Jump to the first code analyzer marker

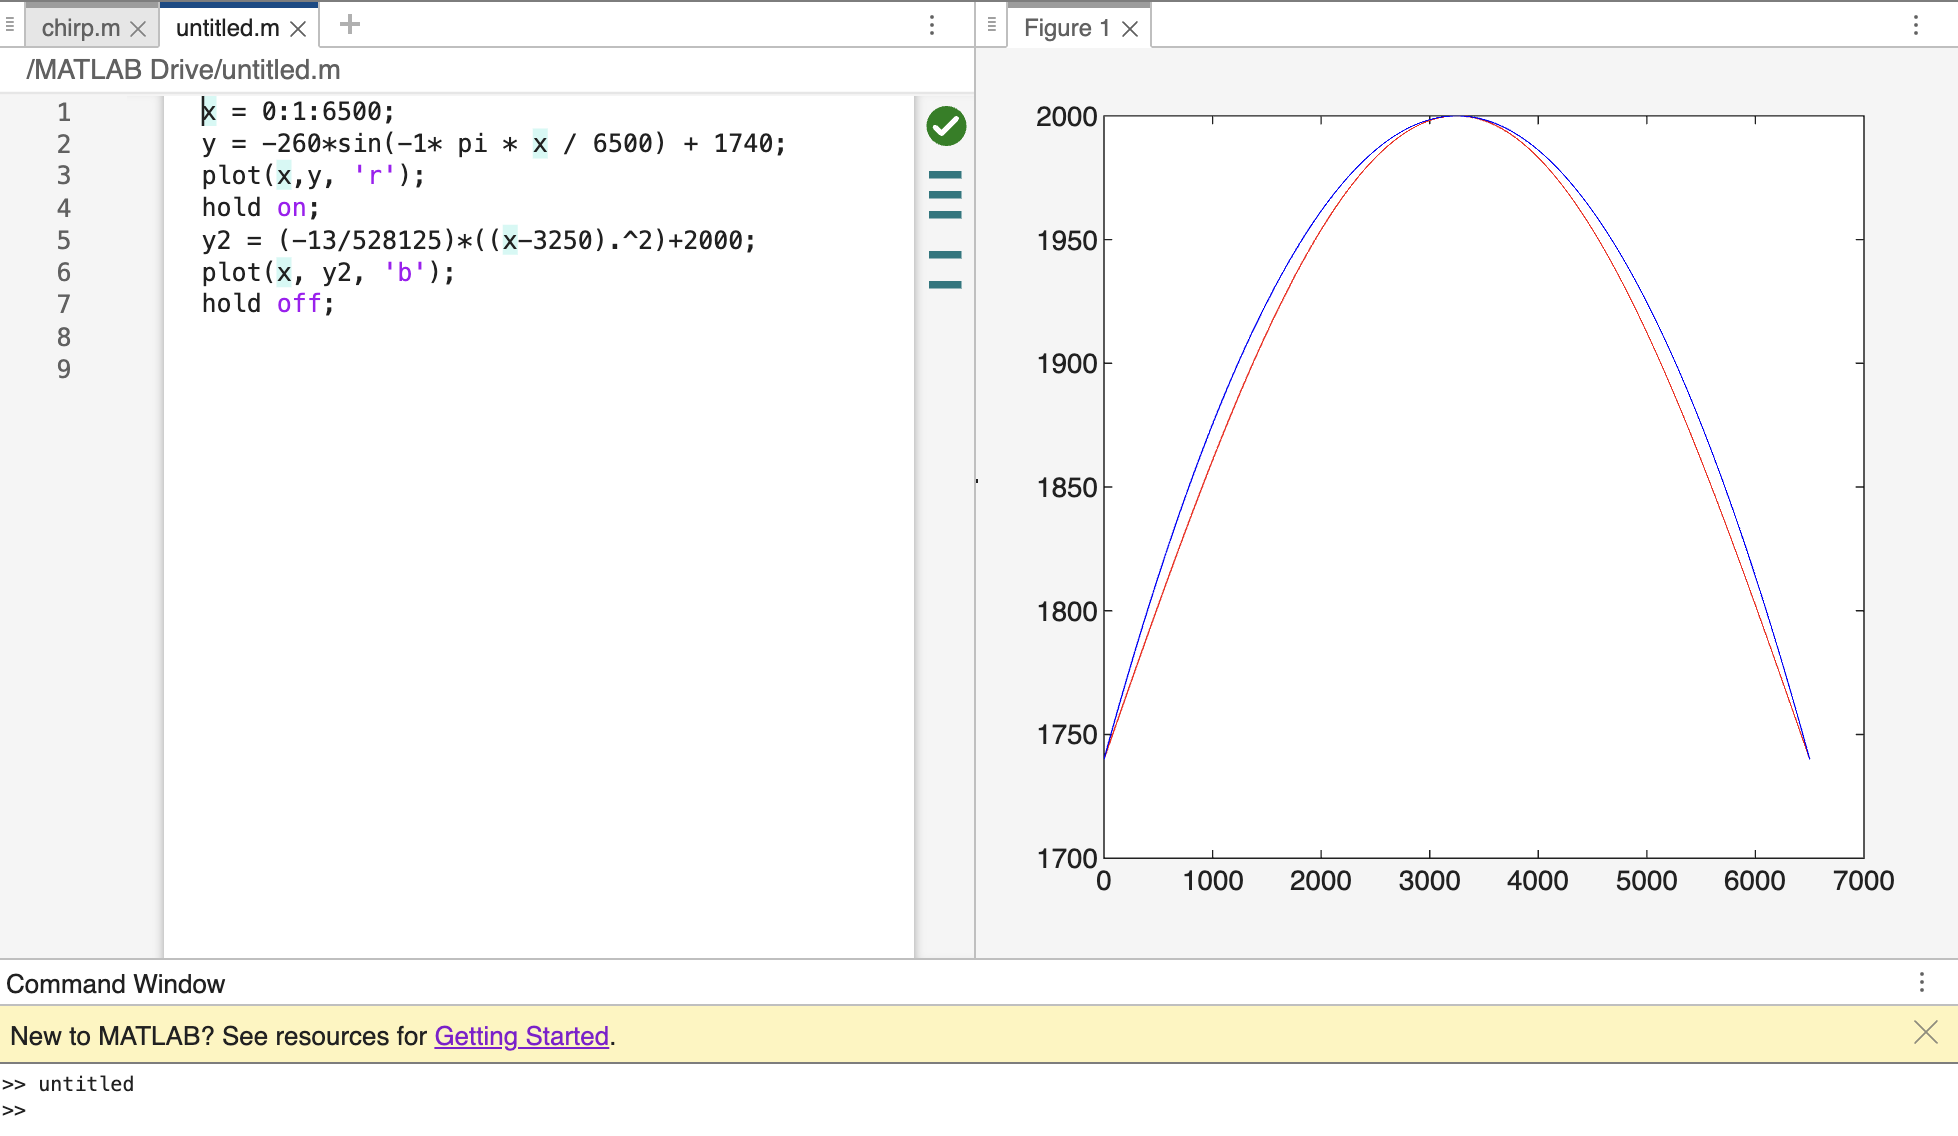coord(945,174)
